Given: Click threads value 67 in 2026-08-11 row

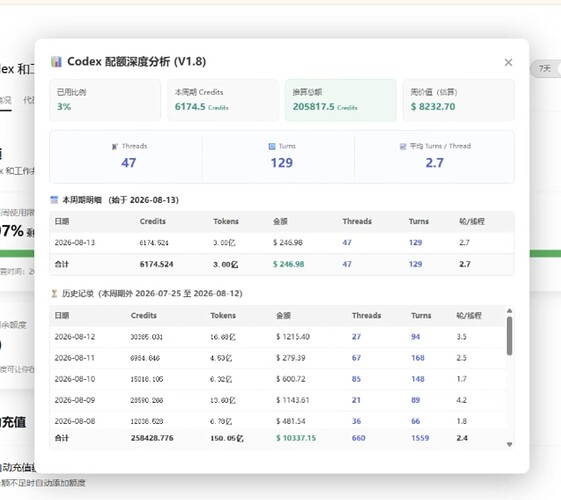Looking at the screenshot, I should (356, 358).
